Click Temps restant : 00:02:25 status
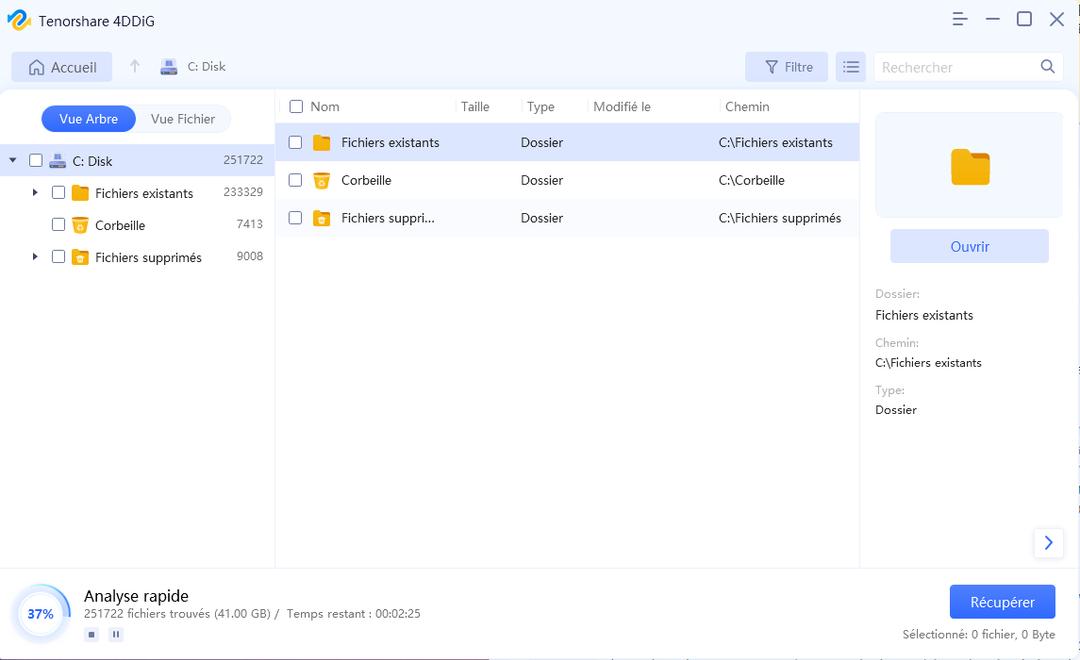This screenshot has width=1080, height=660. [x=353, y=613]
